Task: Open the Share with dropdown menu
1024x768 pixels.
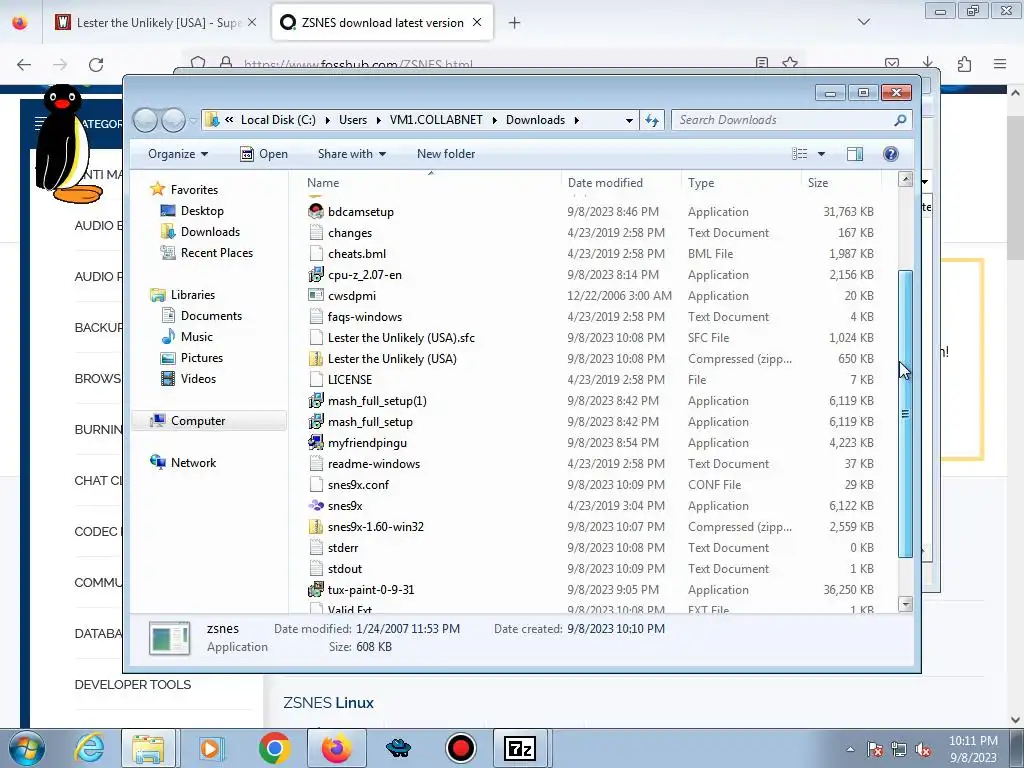Action: (x=351, y=153)
